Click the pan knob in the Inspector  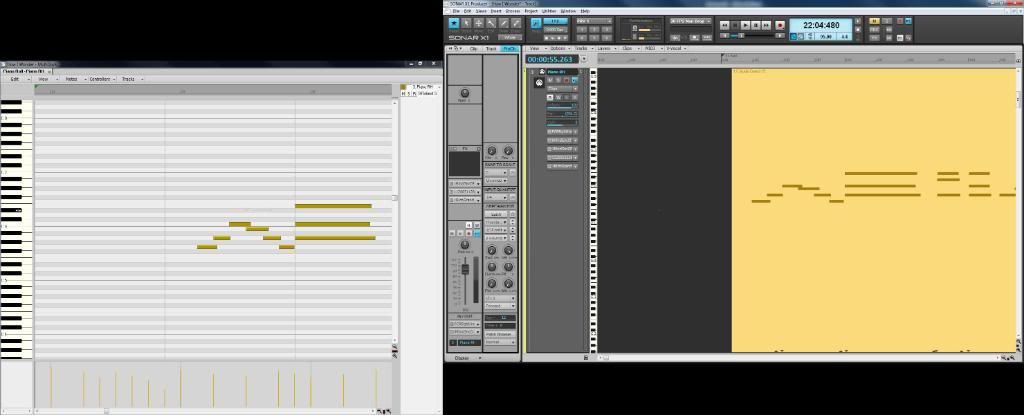(x=464, y=244)
